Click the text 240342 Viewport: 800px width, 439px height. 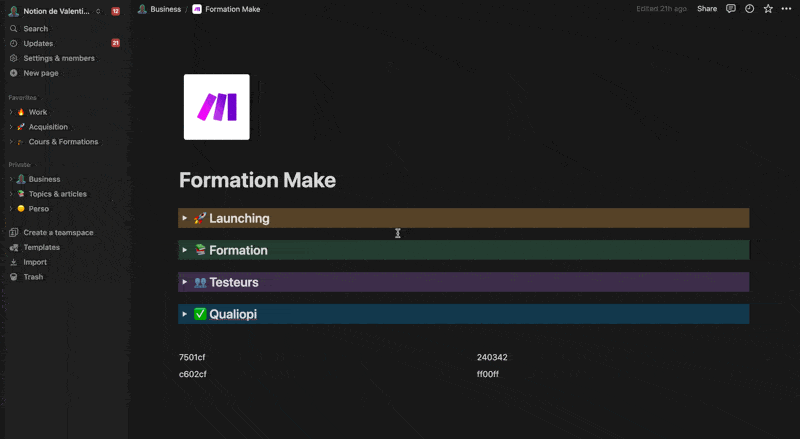492,357
